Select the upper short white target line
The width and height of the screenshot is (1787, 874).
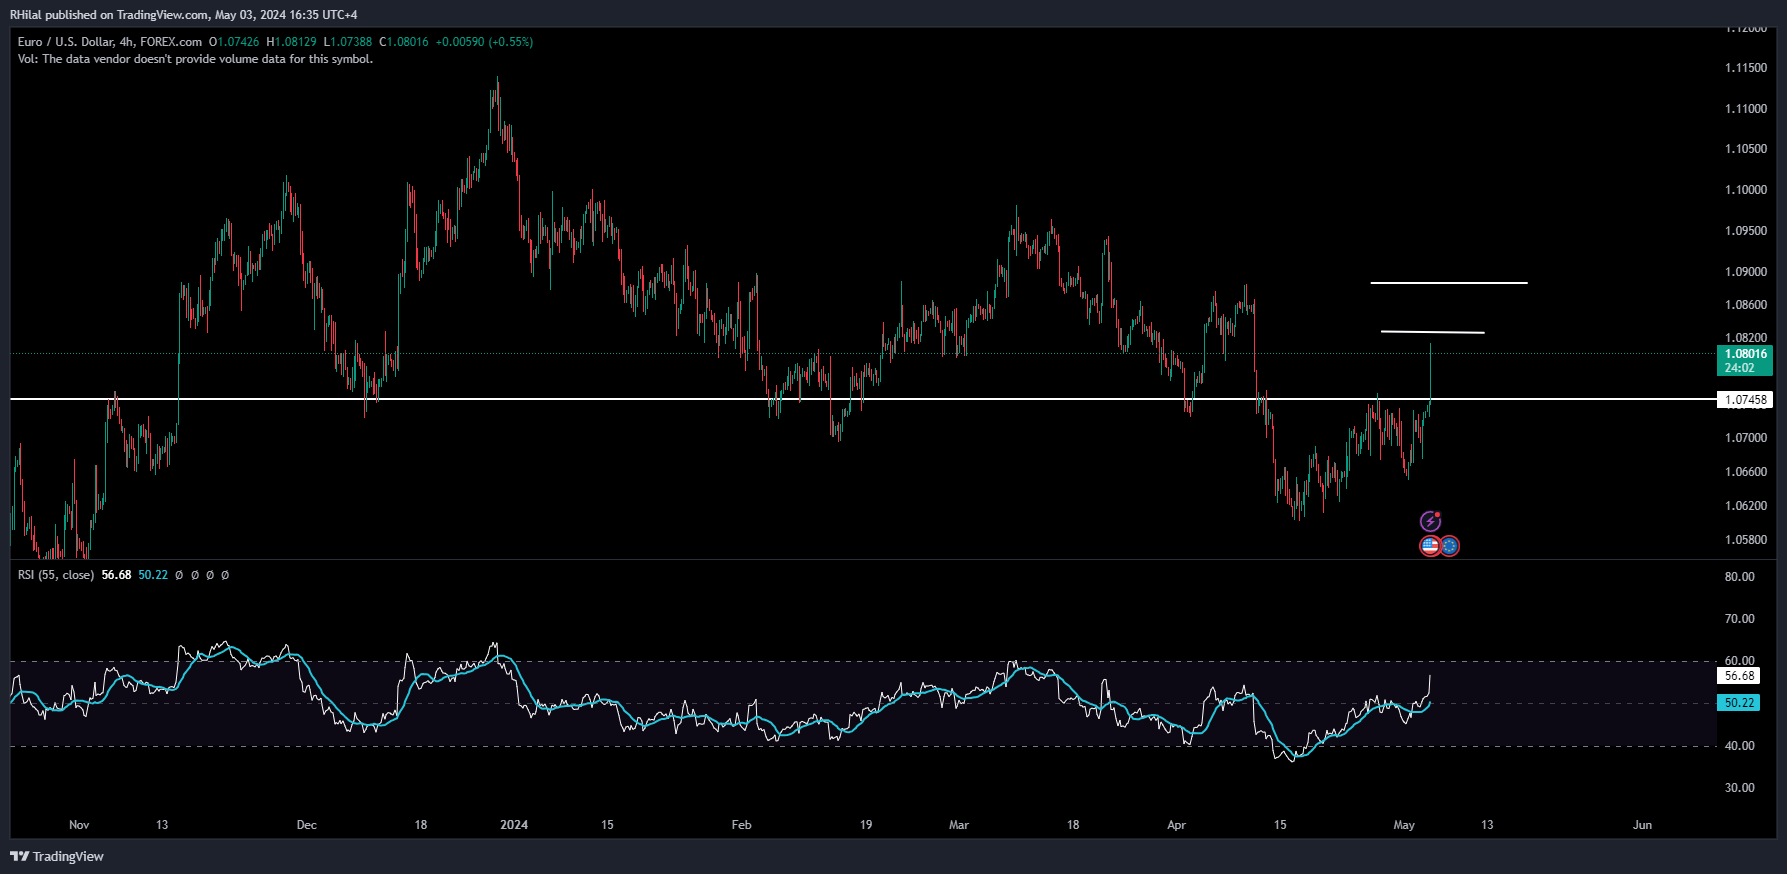tap(1449, 283)
